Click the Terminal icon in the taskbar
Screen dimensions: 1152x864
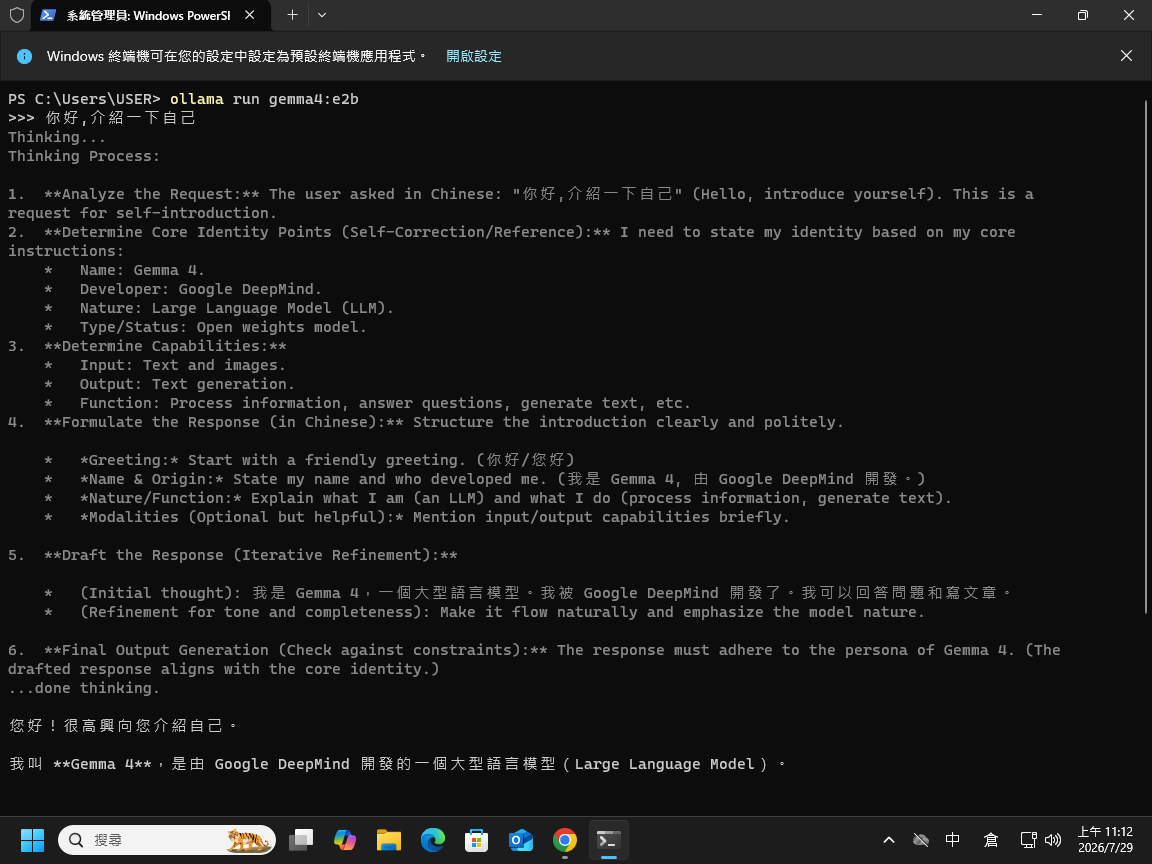(x=609, y=840)
